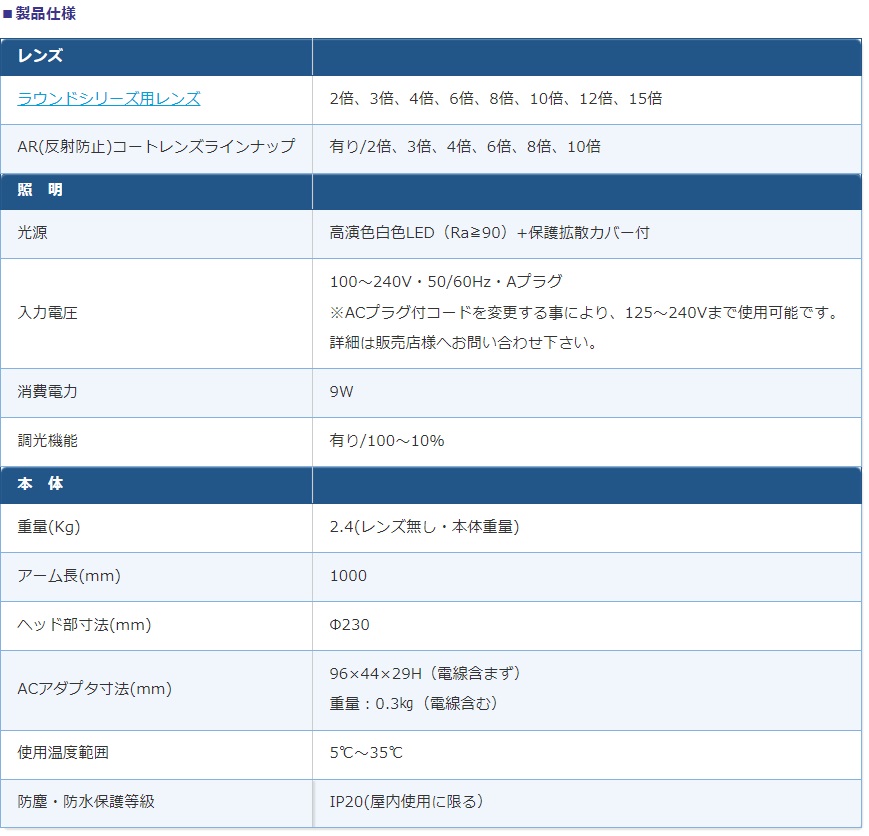Click the 使用温度範囲 5℃~35℃ value
Screen dimensions: 869x836
pyautogui.click(x=366, y=753)
